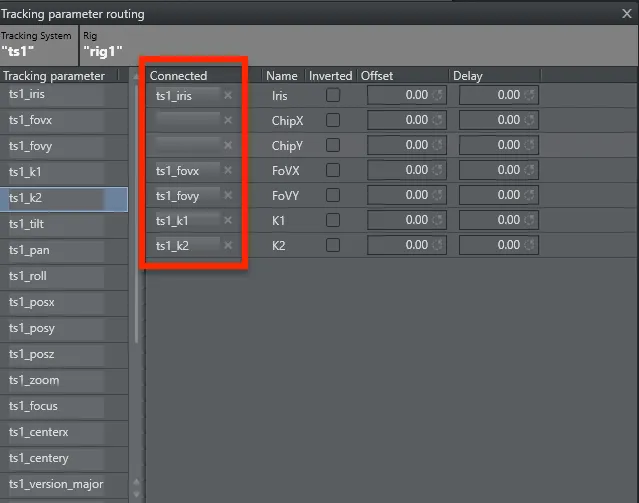
Task: Close the Tracking parameter routing window
Action: (x=627, y=13)
